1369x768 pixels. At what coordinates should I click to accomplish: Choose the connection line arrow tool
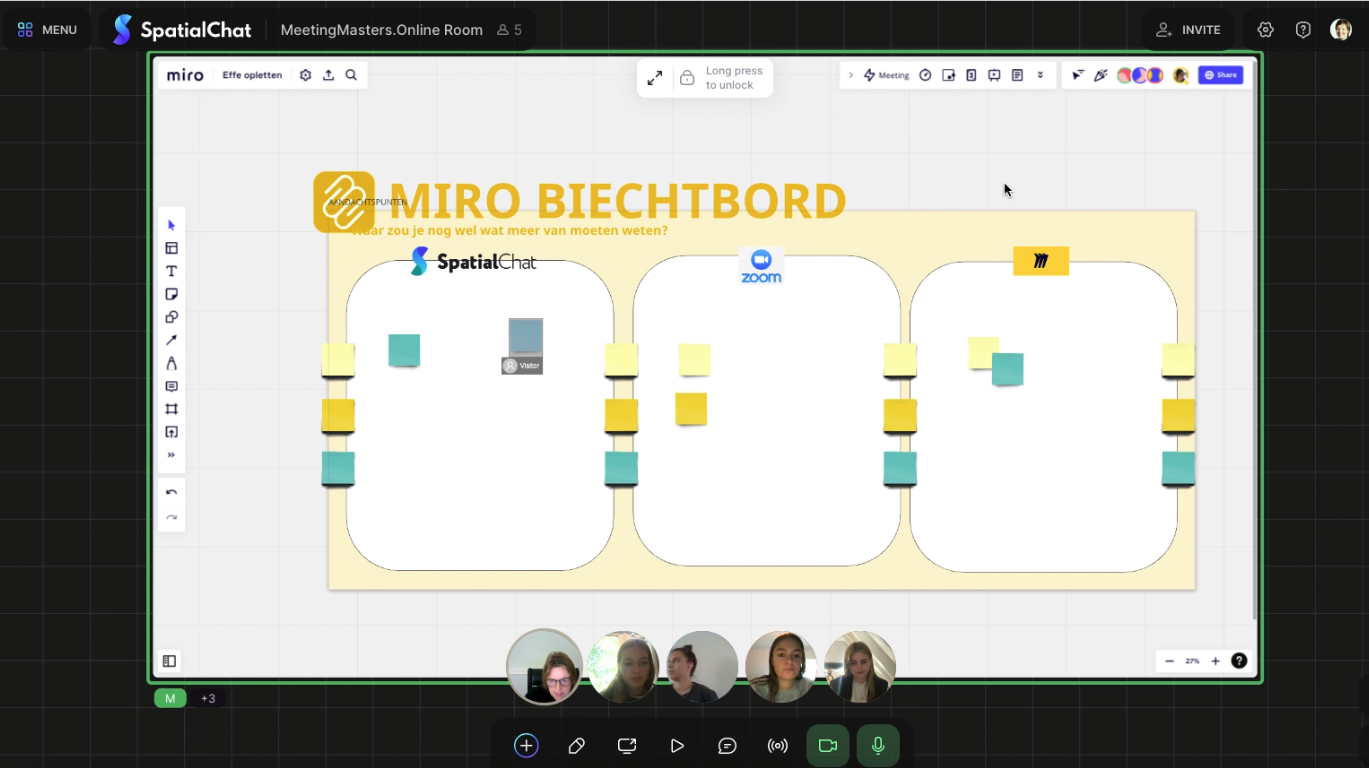[171, 340]
